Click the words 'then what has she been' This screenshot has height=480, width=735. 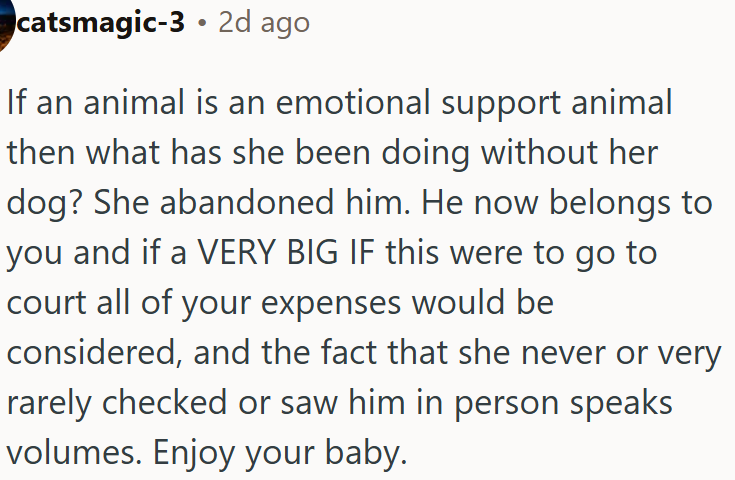[x=189, y=154]
